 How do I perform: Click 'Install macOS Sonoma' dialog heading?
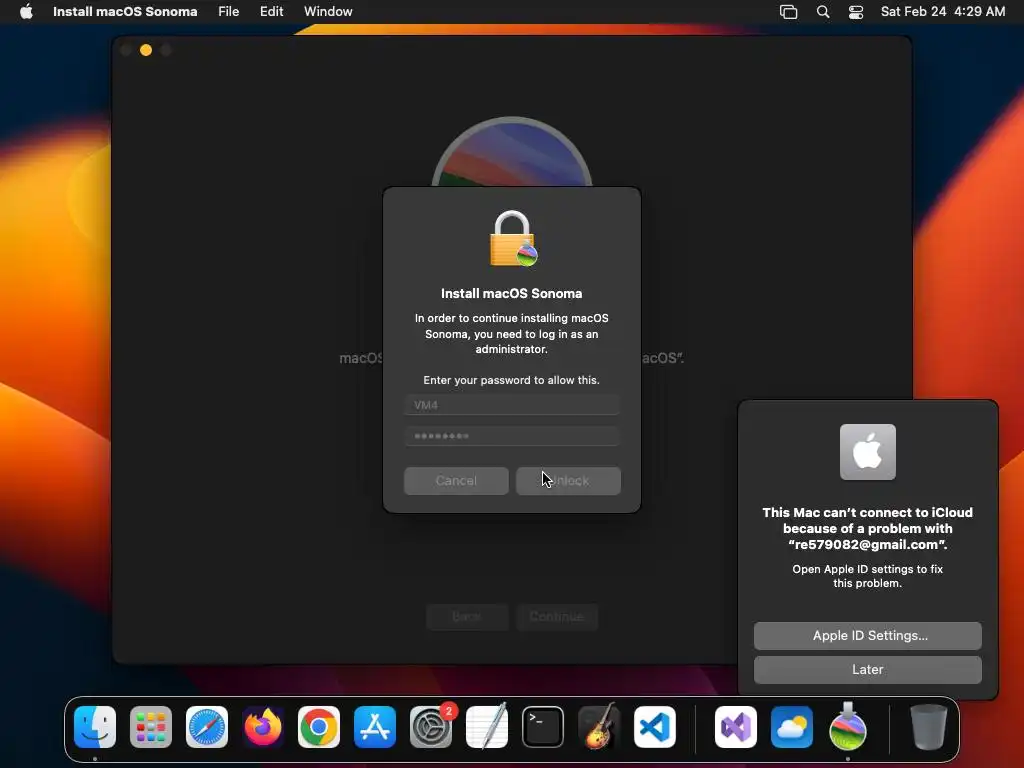tap(511, 293)
